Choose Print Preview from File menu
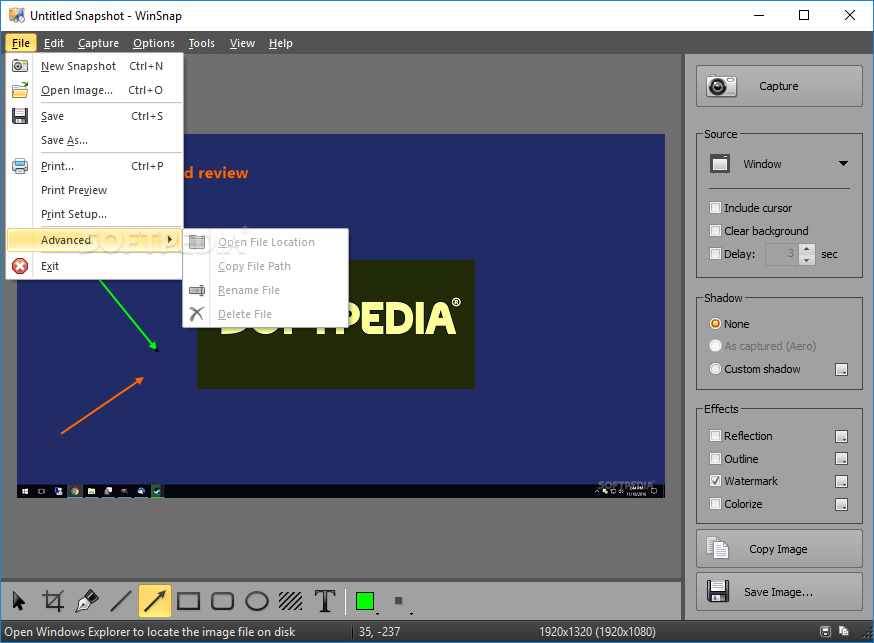 point(94,190)
